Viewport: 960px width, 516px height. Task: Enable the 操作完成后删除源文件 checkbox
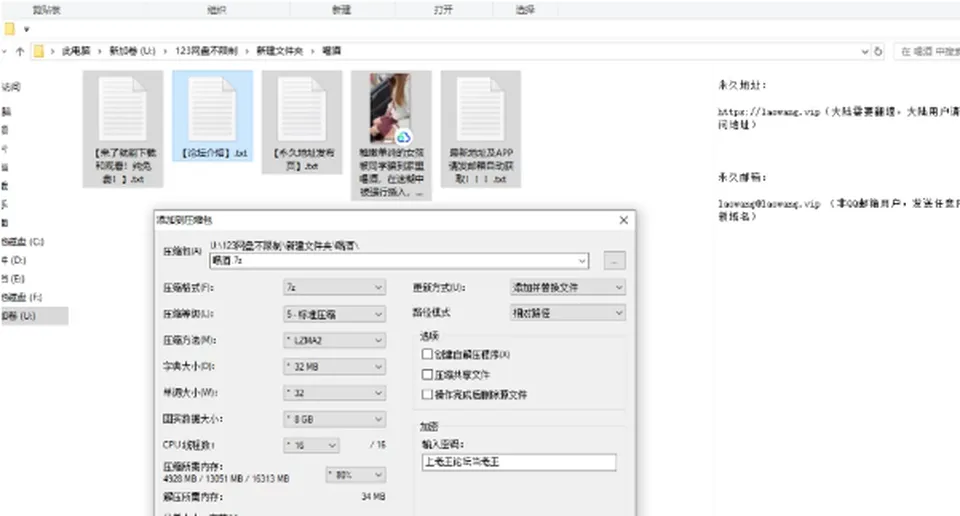(x=427, y=394)
